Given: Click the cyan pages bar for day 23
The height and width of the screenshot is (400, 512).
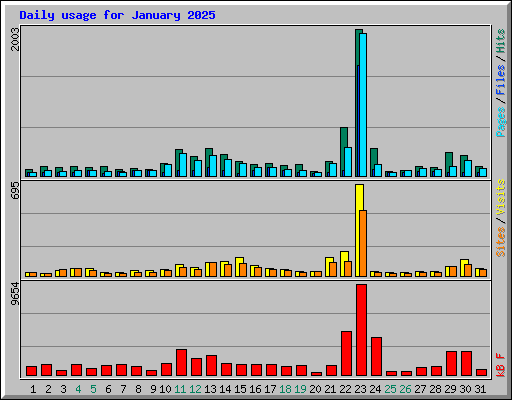Looking at the screenshot, I should (x=363, y=105).
